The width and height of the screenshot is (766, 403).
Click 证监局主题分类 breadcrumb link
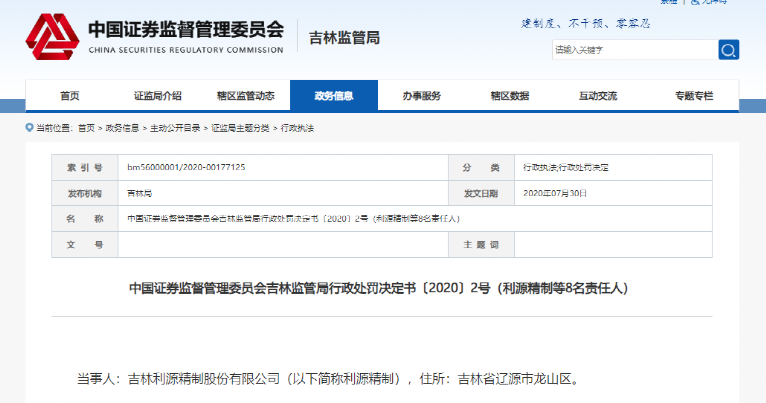240,128
